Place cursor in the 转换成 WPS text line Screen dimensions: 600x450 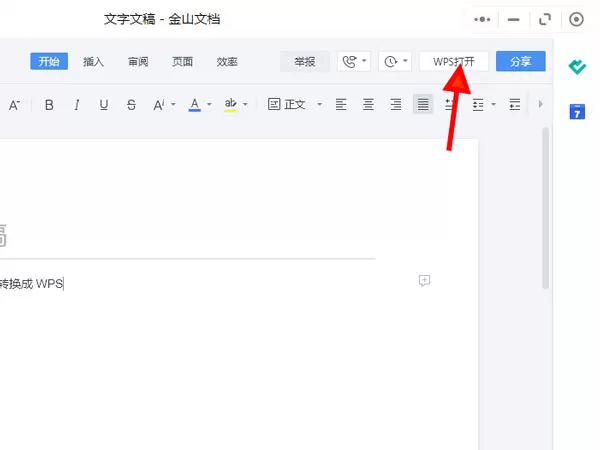pos(31,284)
